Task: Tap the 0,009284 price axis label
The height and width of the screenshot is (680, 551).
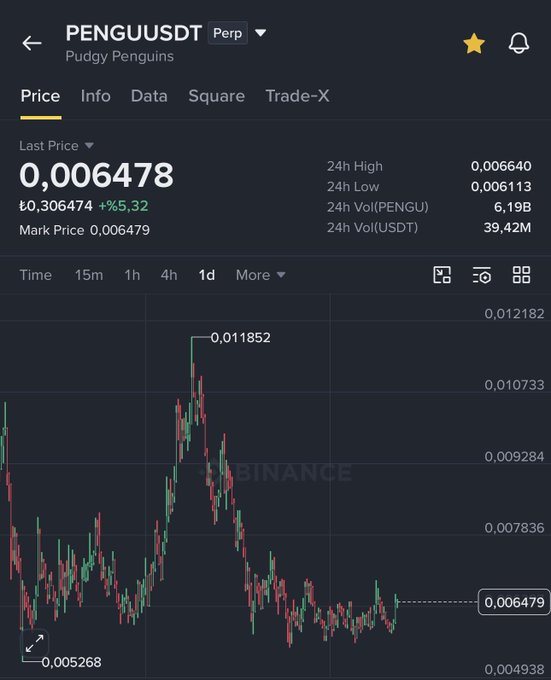Action: [514, 457]
